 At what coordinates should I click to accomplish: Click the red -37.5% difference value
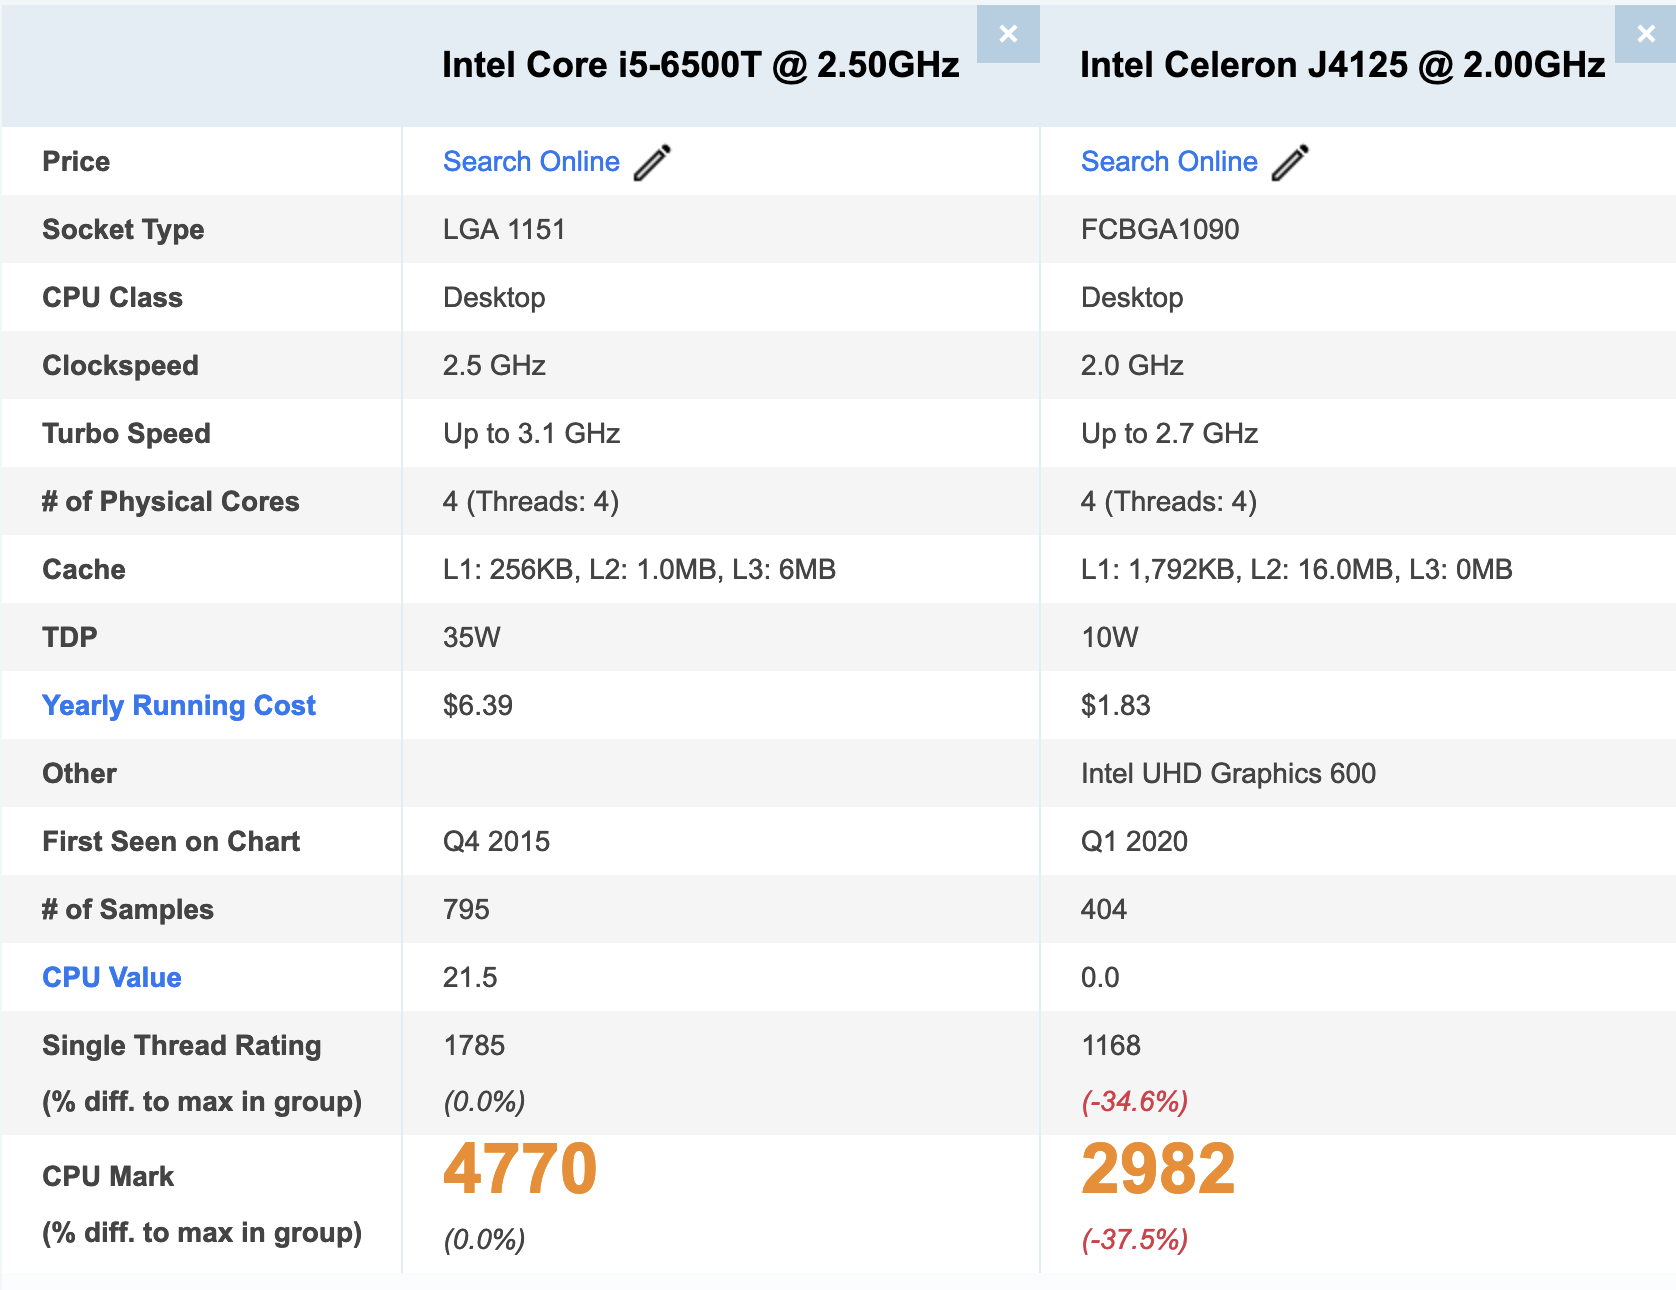pos(1134,1240)
